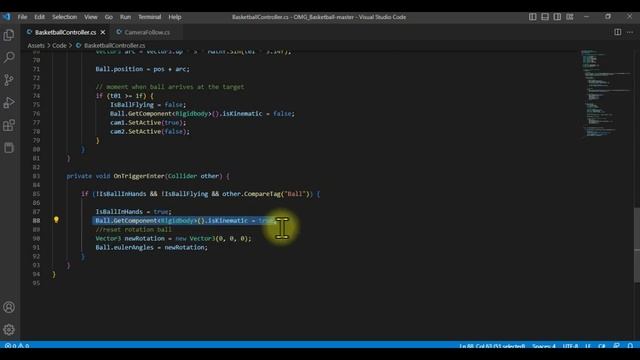Open the editor More Actions ellipsis

click(630, 32)
